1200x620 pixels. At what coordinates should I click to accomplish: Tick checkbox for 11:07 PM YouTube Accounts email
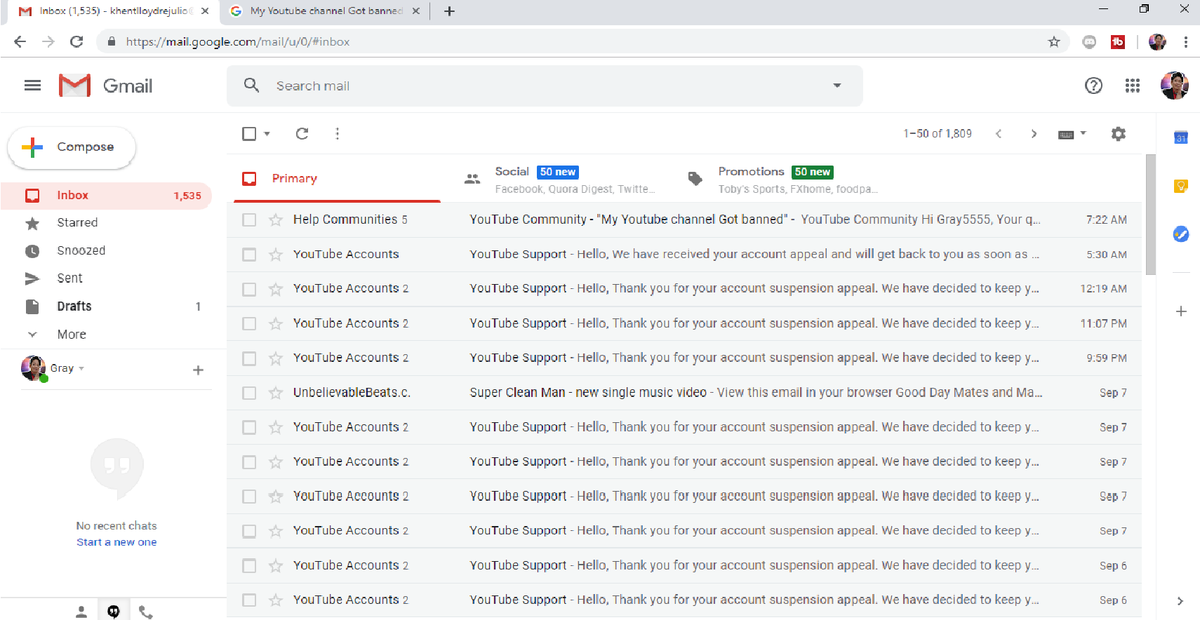[249, 324]
